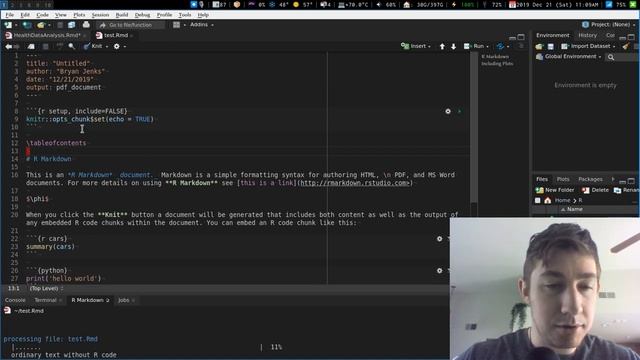Click the \tableofcontents line in editor
This screenshot has height=360, width=640.
[x=56, y=143]
